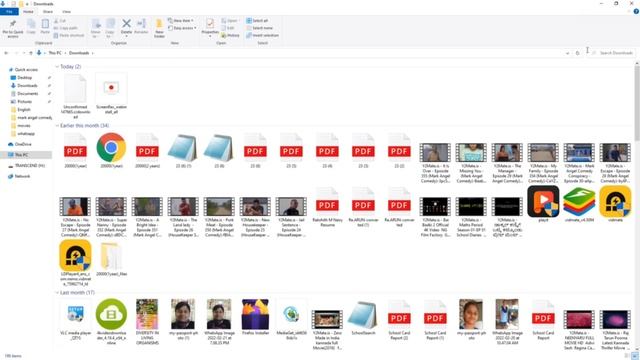Screen dimensions: 640x360
Task: Collapse the Today (2) group
Action: 58,67
